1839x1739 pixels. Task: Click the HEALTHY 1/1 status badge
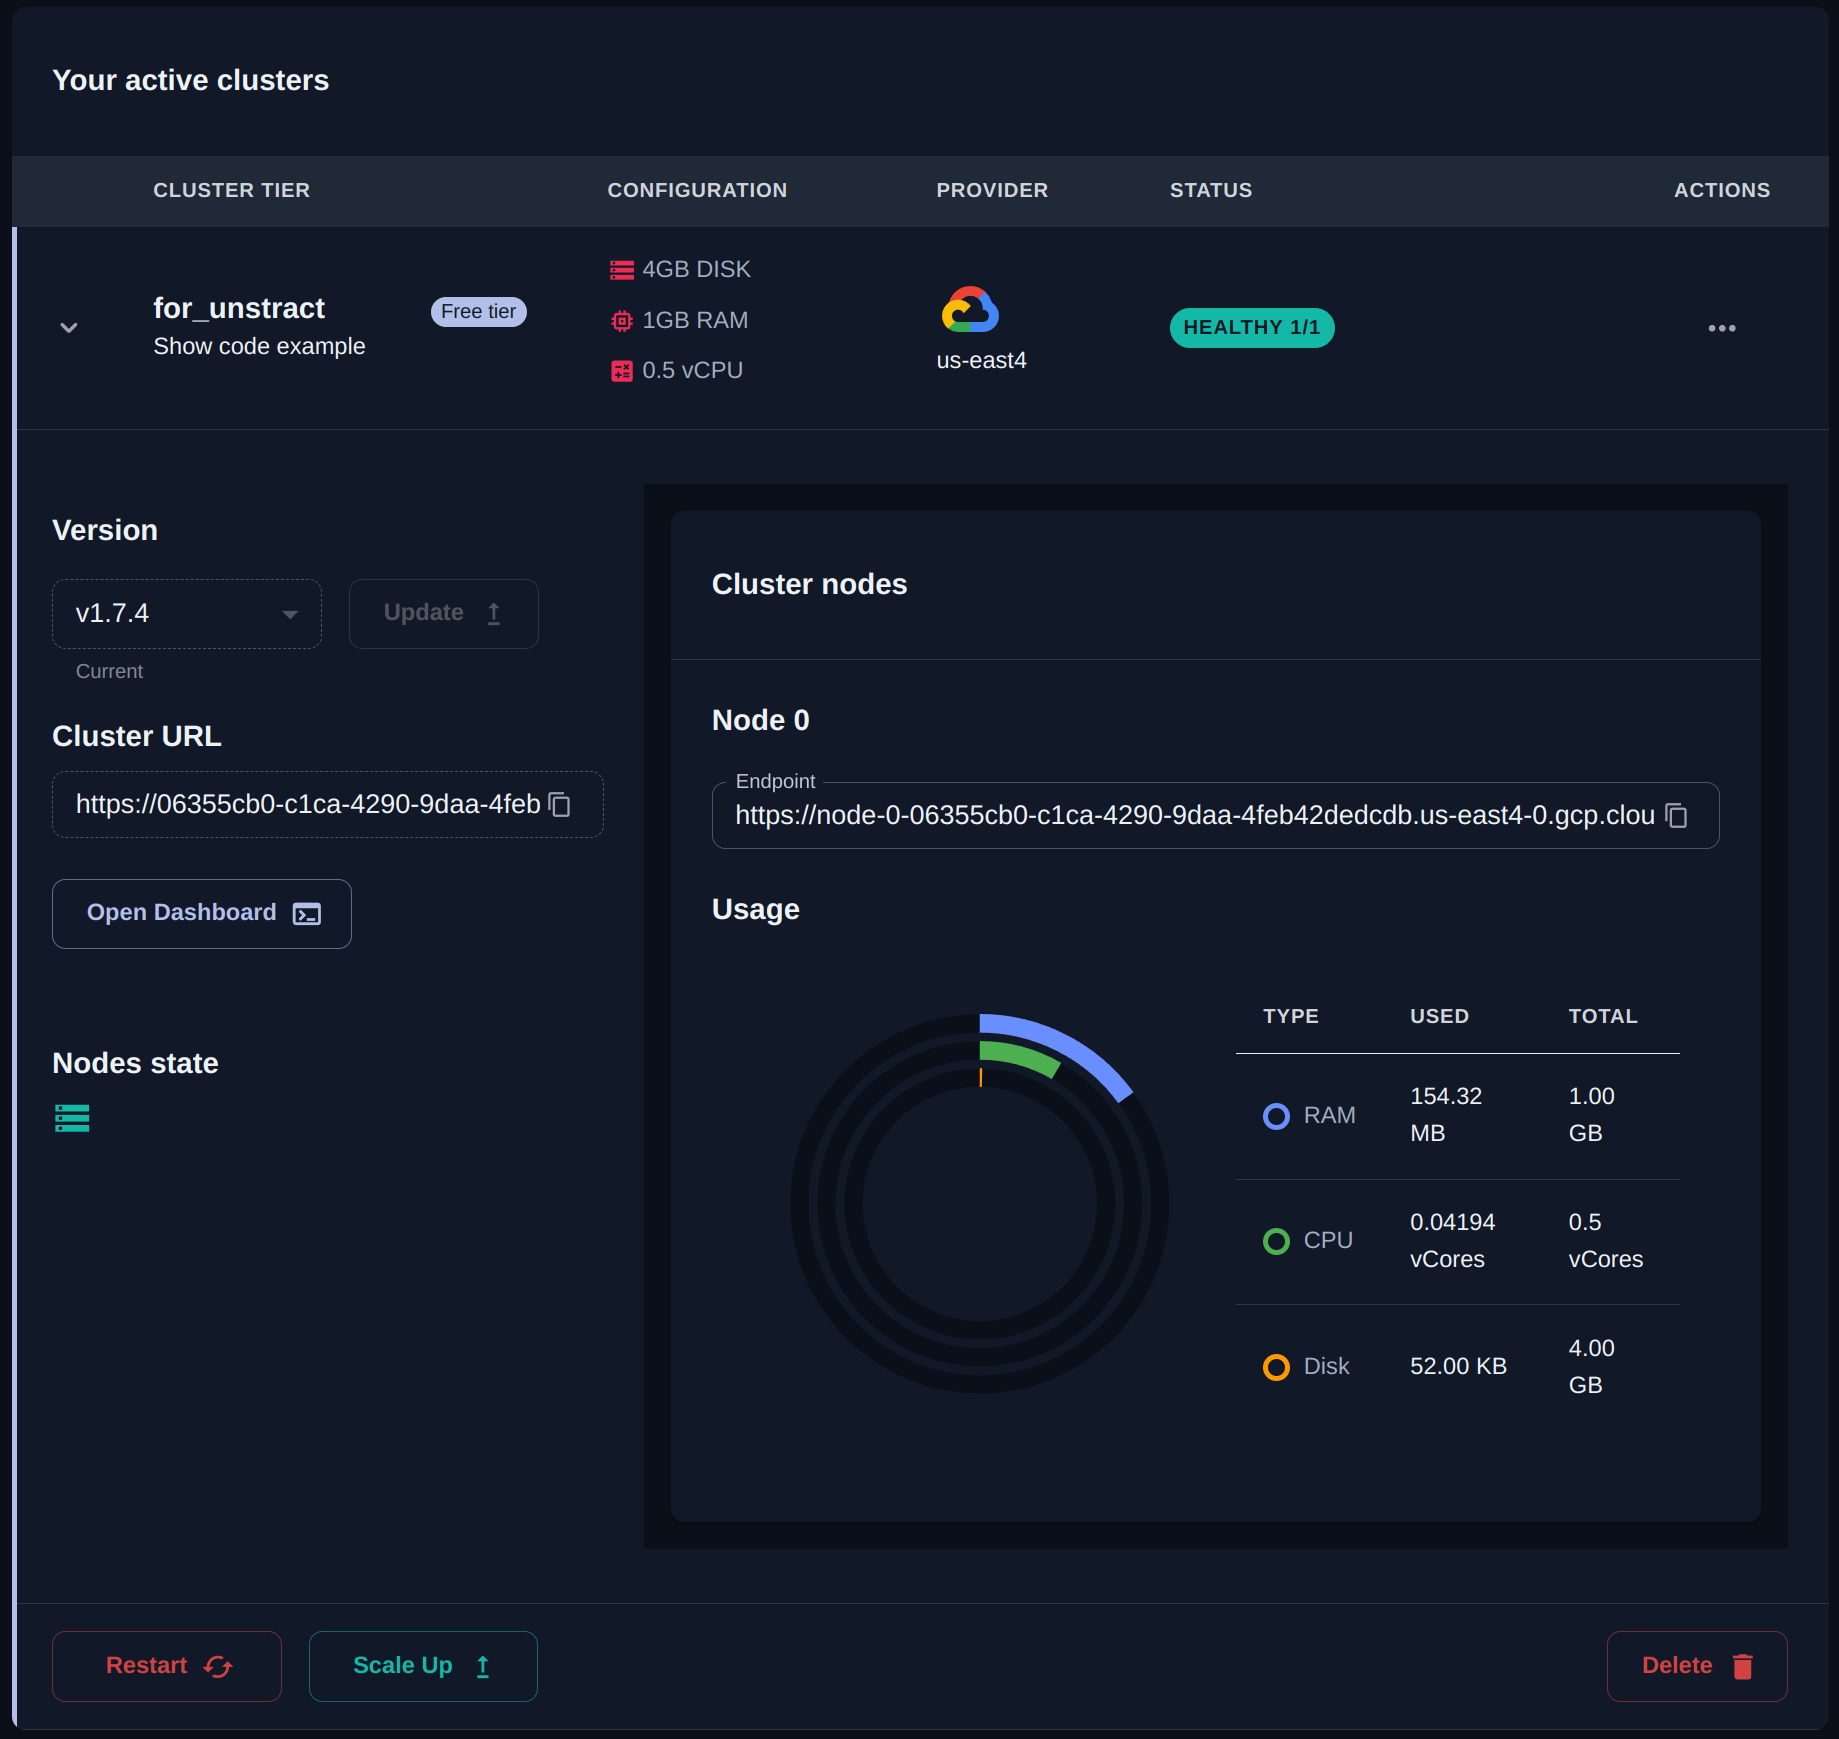tap(1251, 328)
